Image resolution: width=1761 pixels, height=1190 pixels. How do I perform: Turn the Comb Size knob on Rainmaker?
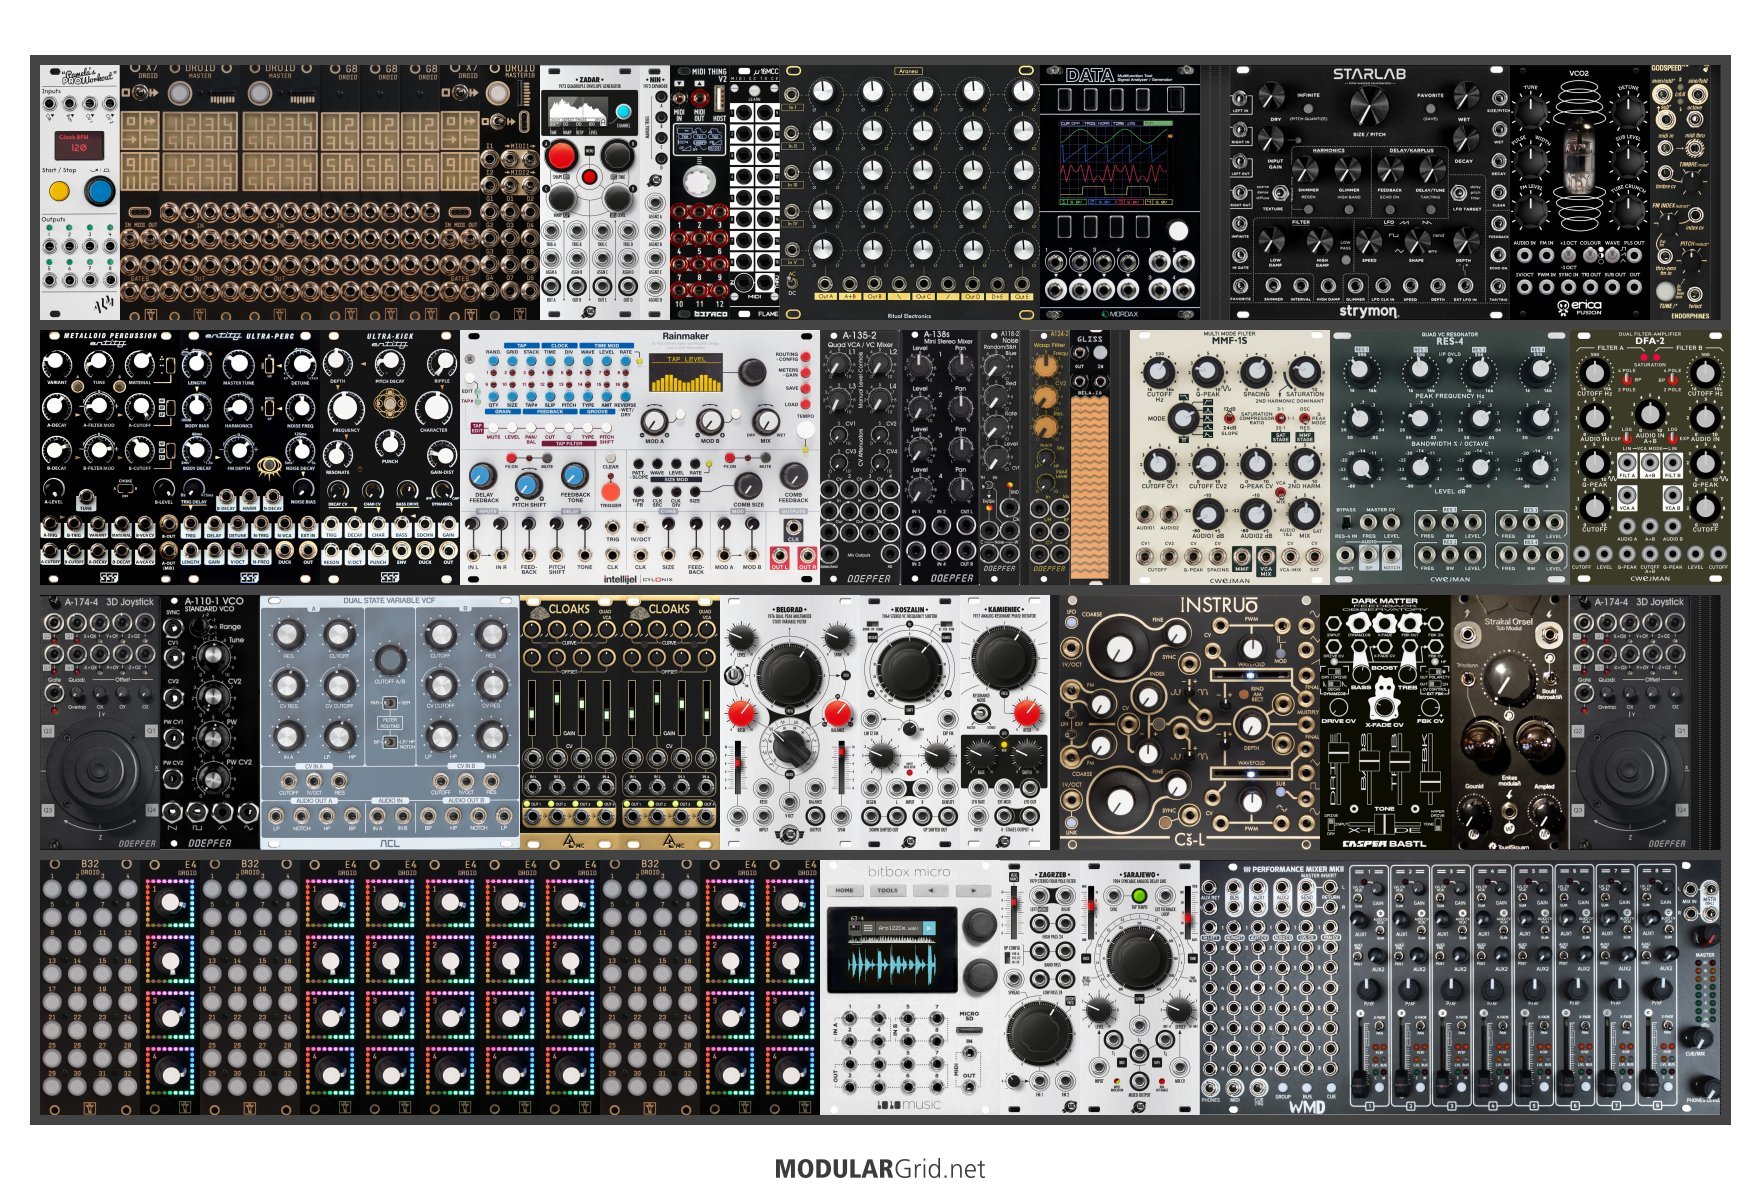click(747, 486)
